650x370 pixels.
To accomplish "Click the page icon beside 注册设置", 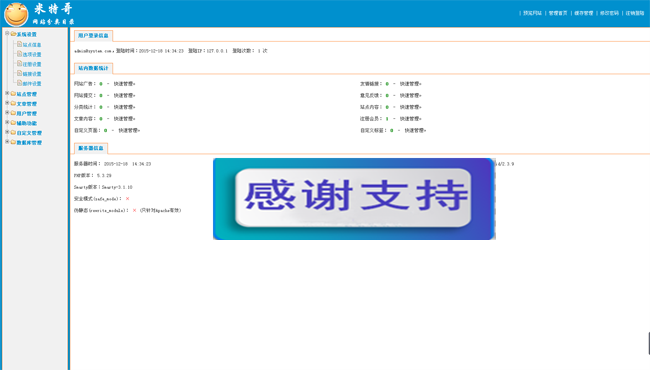I will pos(19,63).
